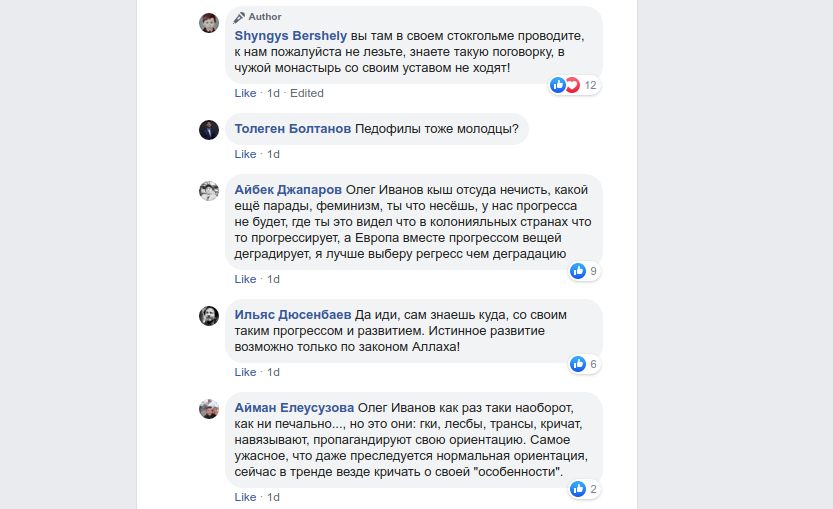
Task: Open like reactions with count 9
Action: (584, 271)
